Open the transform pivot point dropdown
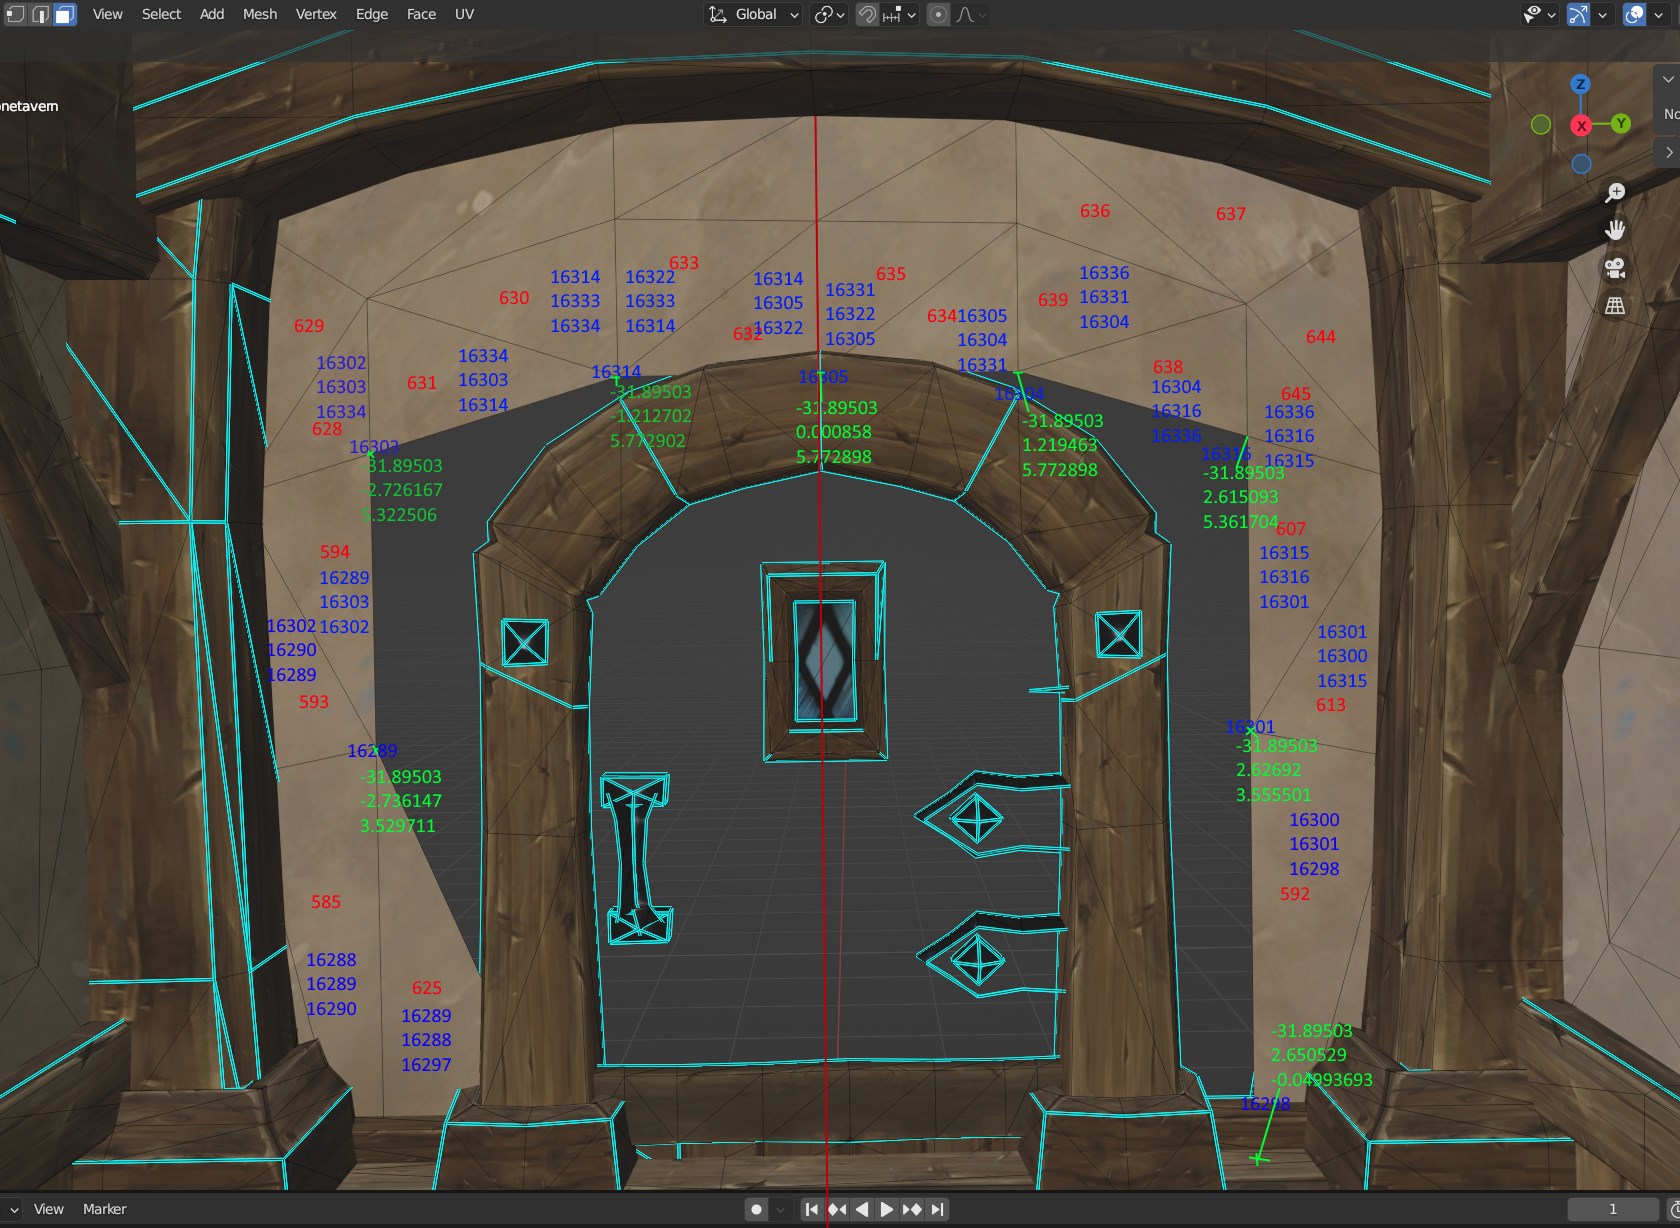The image size is (1680, 1228). tap(830, 14)
